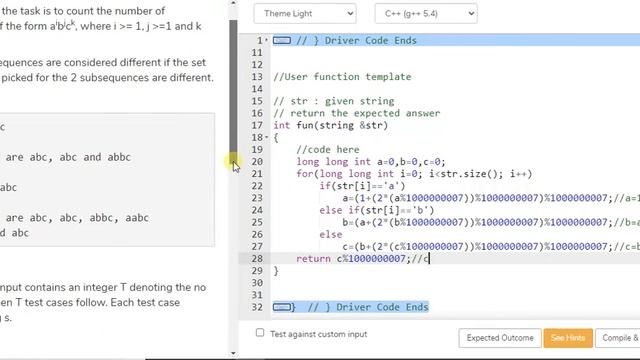Screen dimensions: 640x360
Task: Open the C++ (g++ 5.4) language dropdown
Action: point(426,13)
